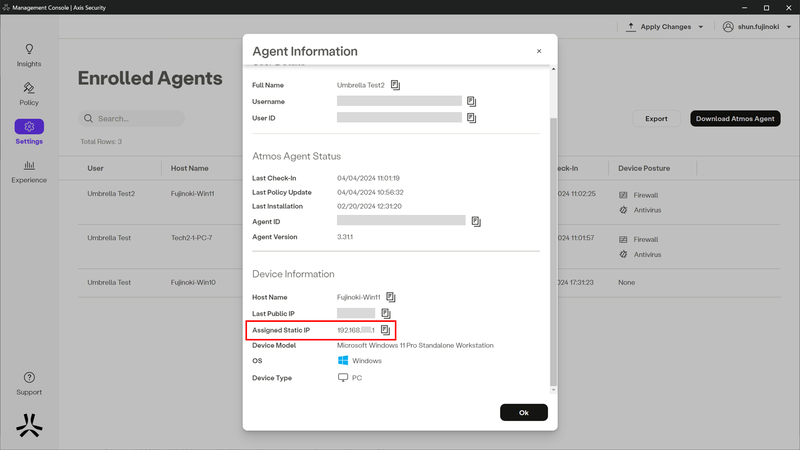Click the PC device type monitor icon
Image resolution: width=800 pixels, height=450 pixels.
click(x=343, y=378)
